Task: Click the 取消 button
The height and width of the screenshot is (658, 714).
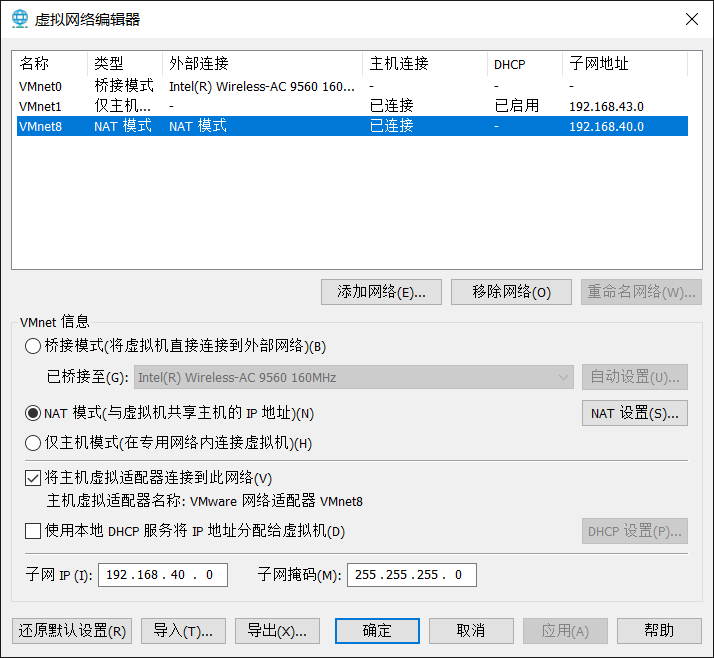Action: click(x=471, y=631)
